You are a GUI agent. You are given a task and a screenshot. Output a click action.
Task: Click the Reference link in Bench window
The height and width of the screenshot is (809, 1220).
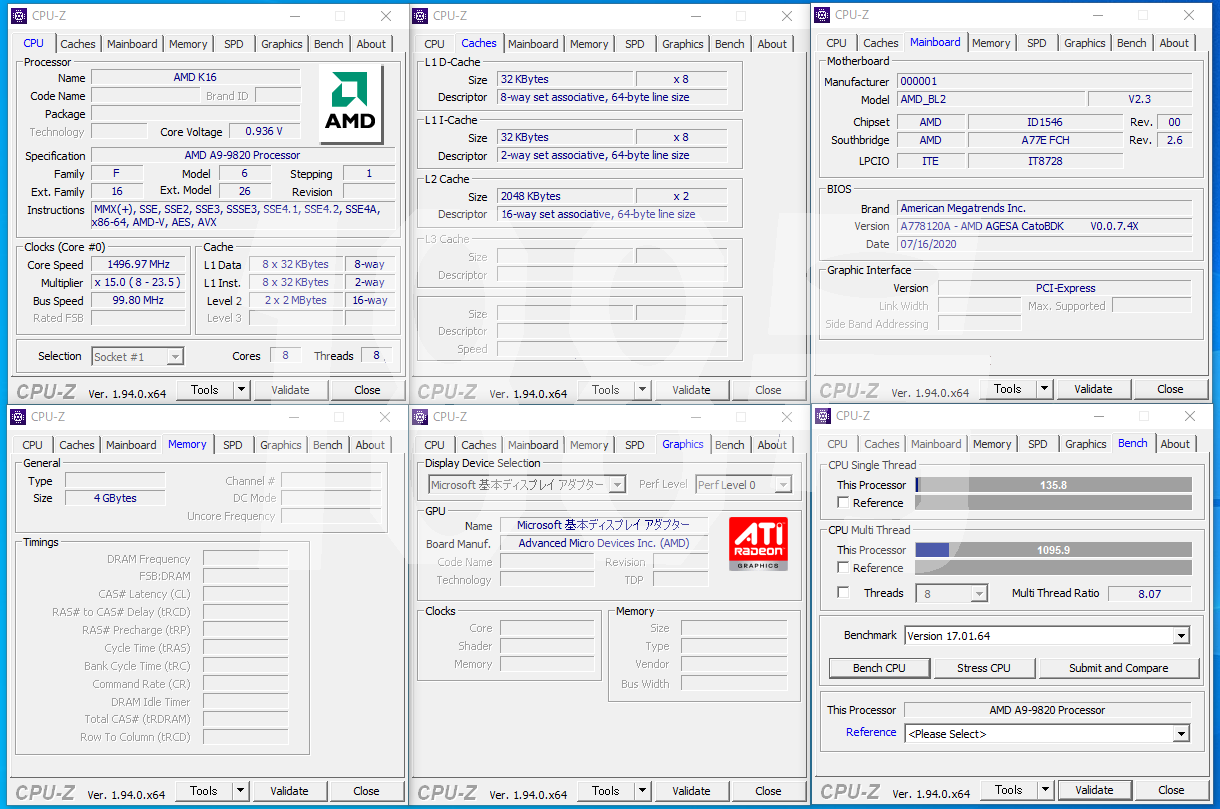coord(871,732)
